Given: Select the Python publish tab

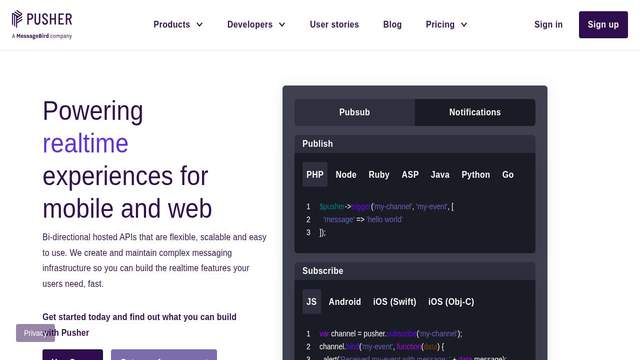Looking at the screenshot, I should click(476, 175).
